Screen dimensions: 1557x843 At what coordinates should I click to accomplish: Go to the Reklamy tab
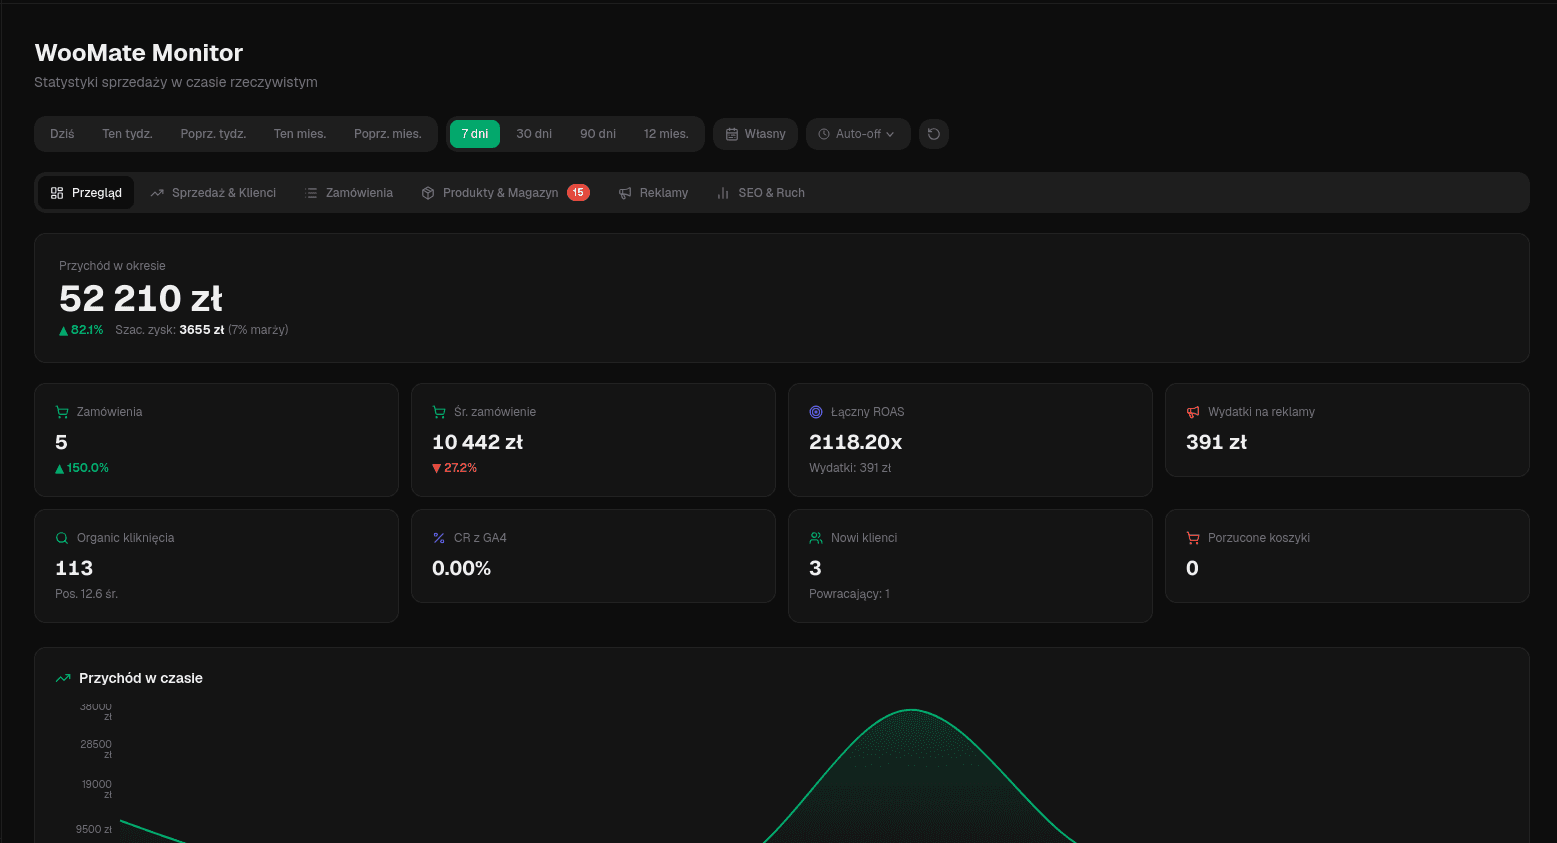coord(654,193)
